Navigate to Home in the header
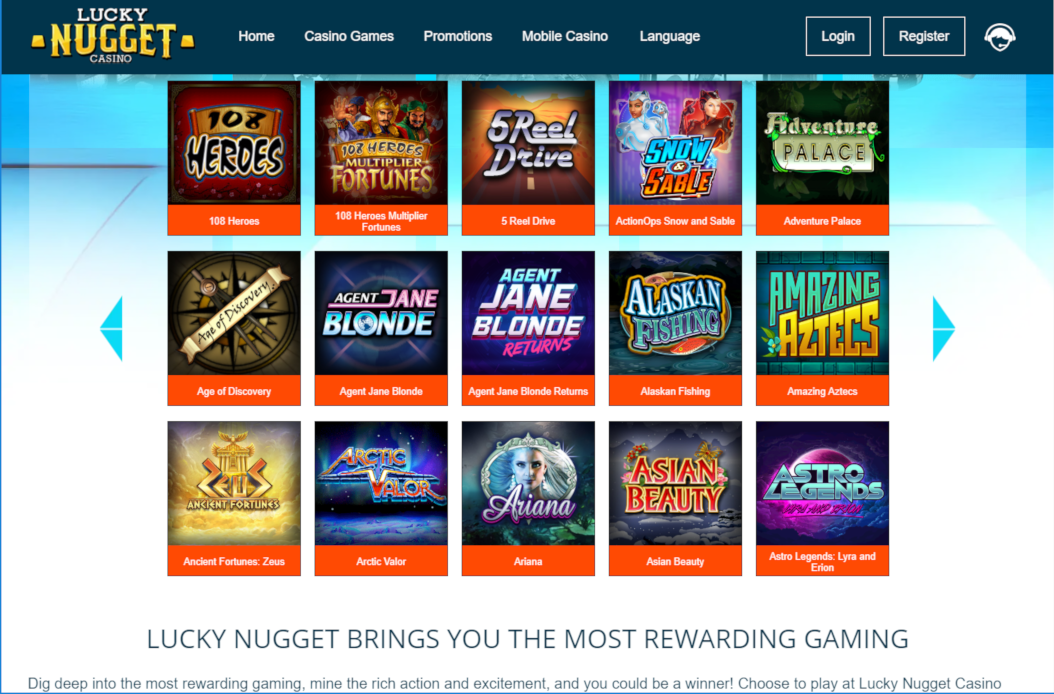1054x694 pixels. click(x=256, y=36)
